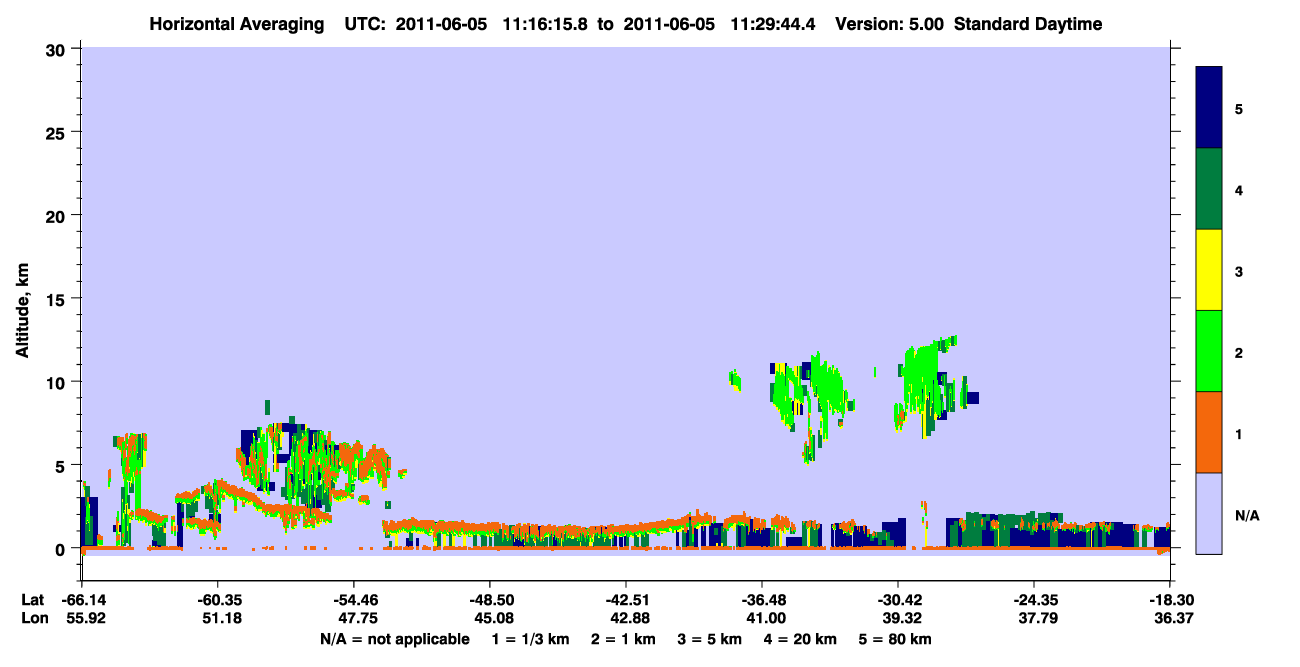Image resolution: width=1300 pixels, height=667 pixels.
Task: Click the '3 = 5 km' legend text
Action: 711,639
